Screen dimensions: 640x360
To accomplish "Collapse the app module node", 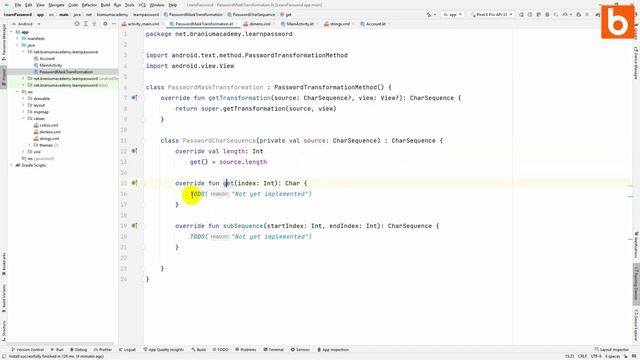I will point(12,32).
